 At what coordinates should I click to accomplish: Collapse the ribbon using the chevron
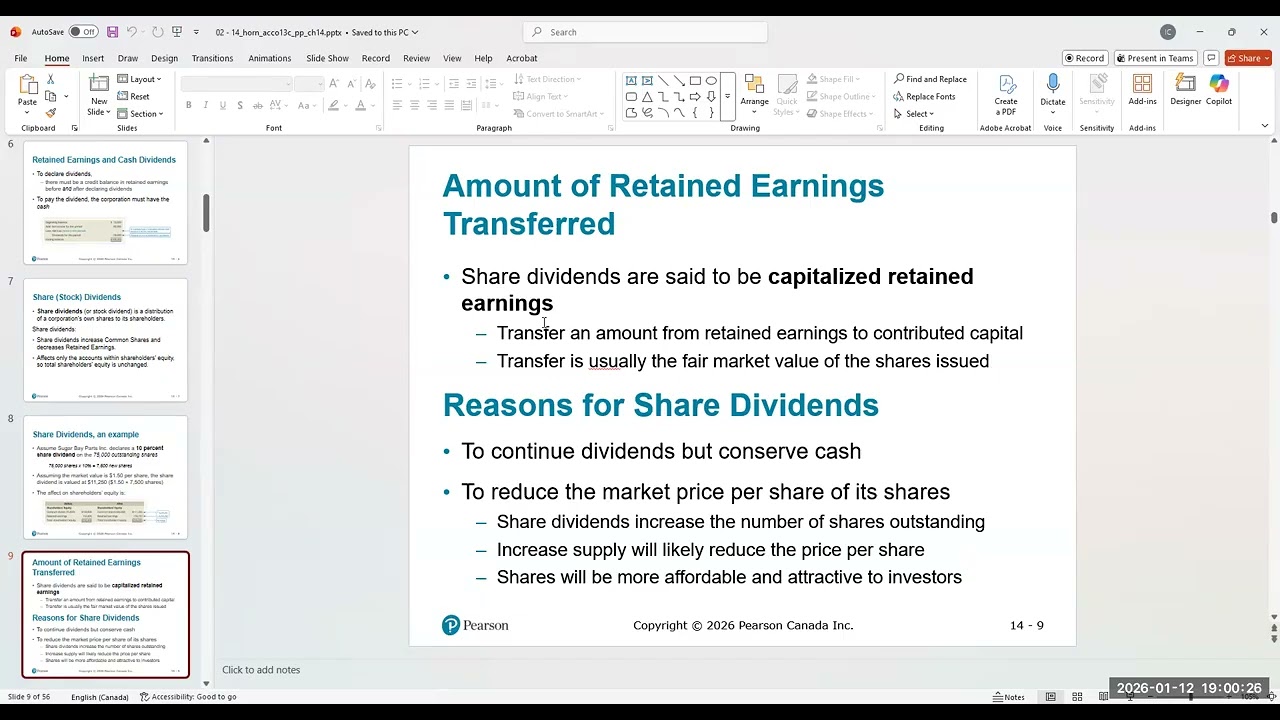point(1265,126)
